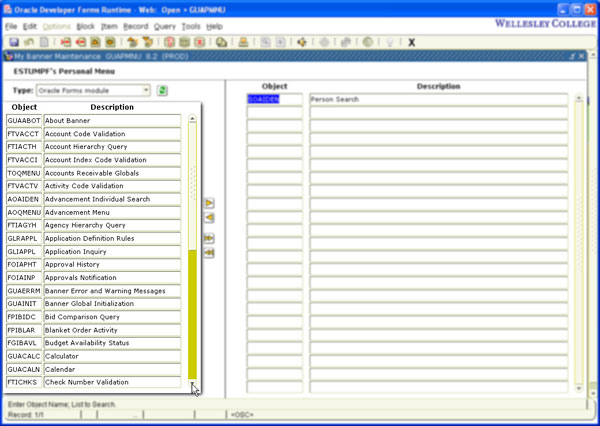Click the grayed gear workflow toolbar icon
Viewport: 600px width, 426px height.
(324, 42)
